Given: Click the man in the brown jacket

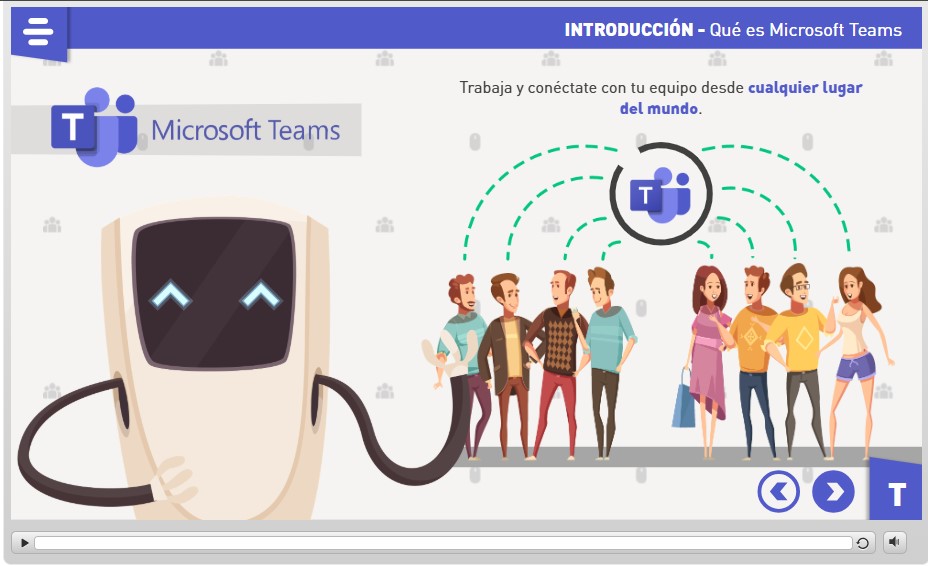Looking at the screenshot, I should click(505, 360).
